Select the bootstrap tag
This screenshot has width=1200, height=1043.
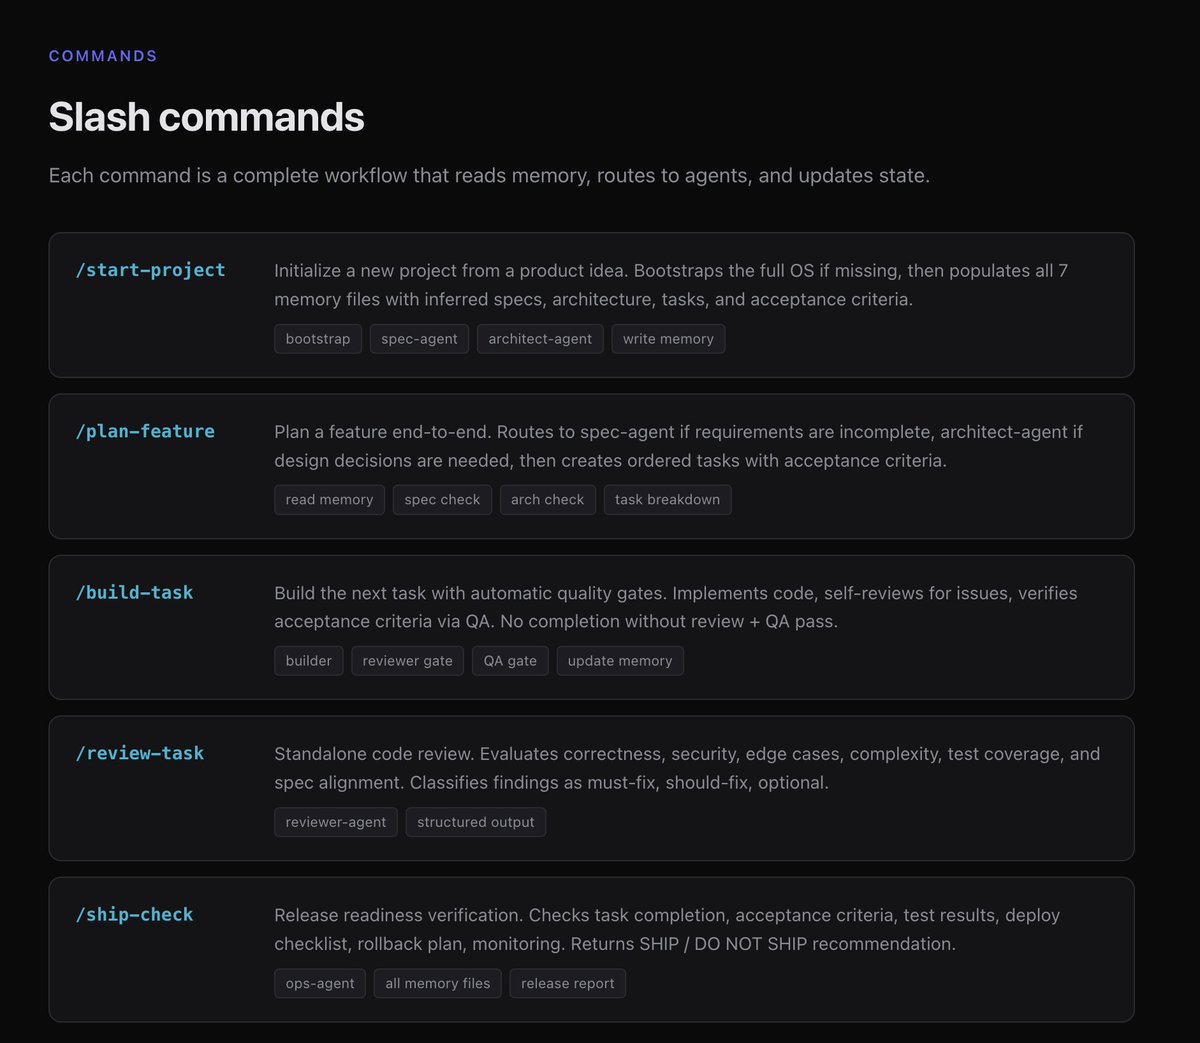[318, 339]
